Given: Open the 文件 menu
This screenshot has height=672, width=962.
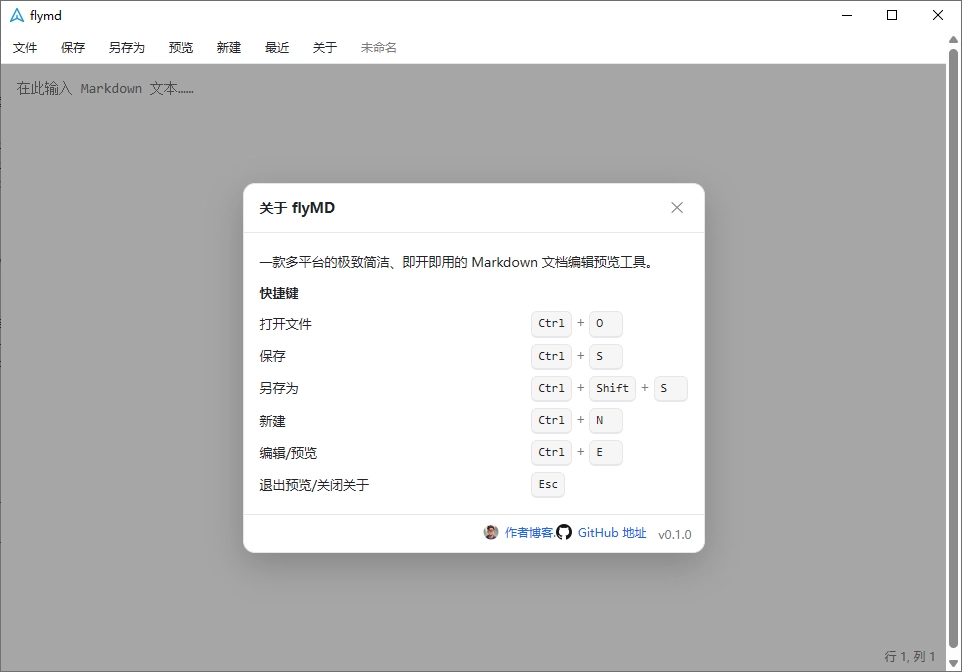Looking at the screenshot, I should click(25, 47).
